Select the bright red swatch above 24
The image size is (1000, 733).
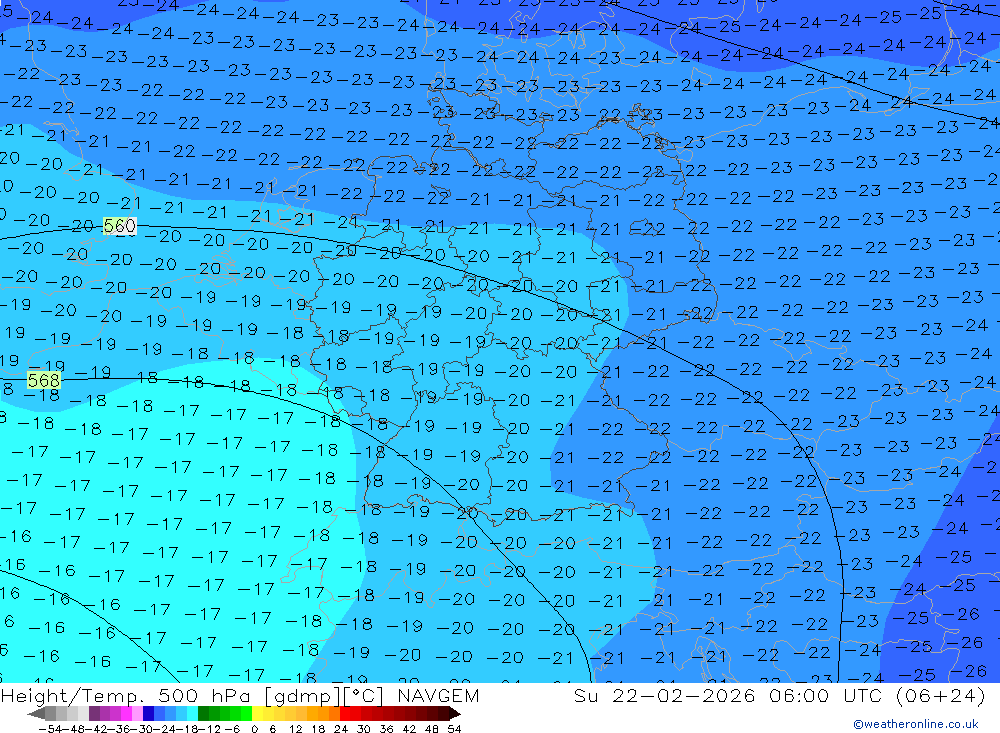coord(345,713)
